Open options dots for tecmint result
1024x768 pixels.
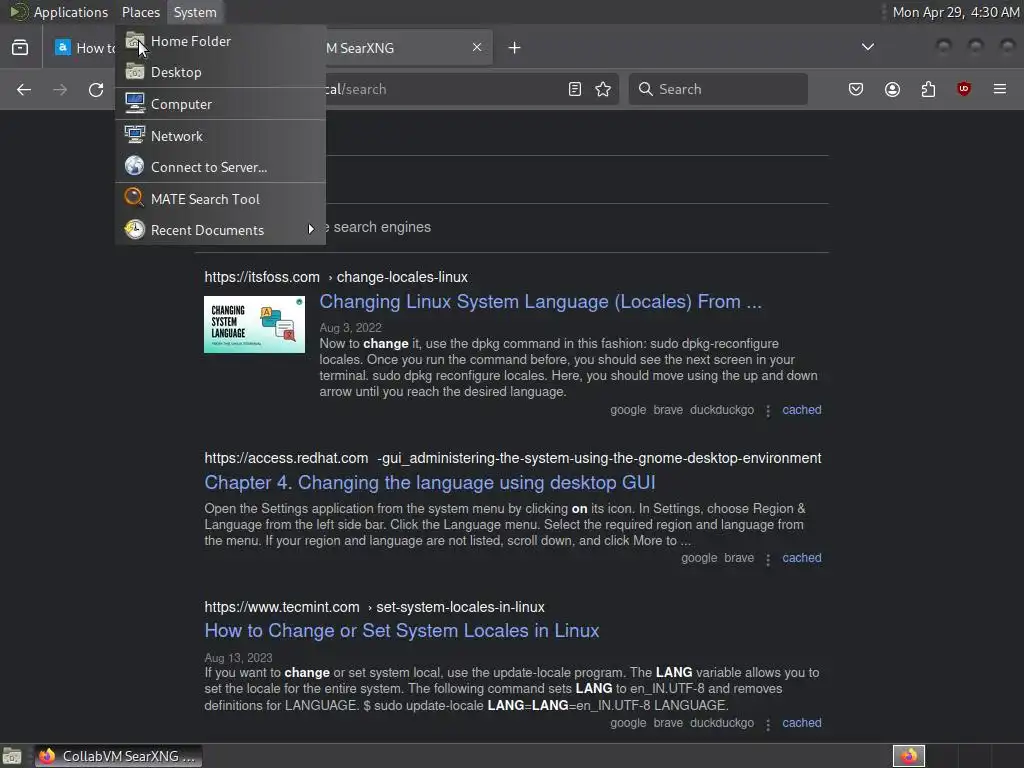point(768,724)
